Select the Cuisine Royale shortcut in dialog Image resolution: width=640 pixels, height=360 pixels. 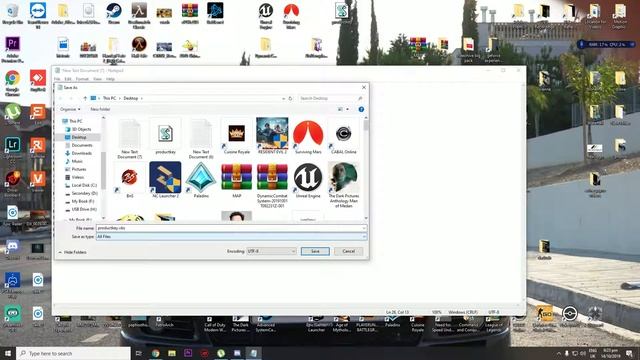pyautogui.click(x=237, y=137)
